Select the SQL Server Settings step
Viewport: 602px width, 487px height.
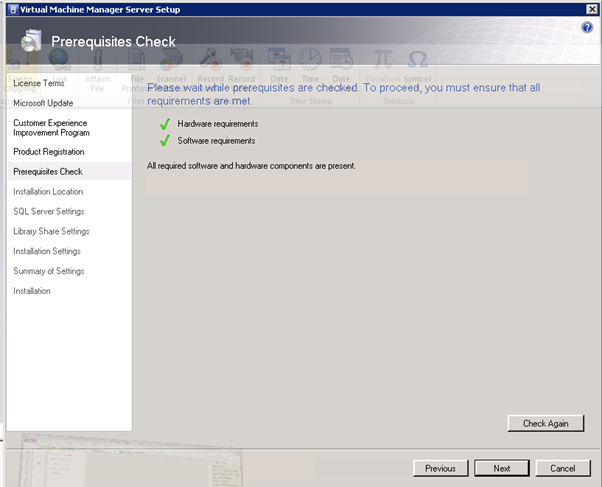49,211
